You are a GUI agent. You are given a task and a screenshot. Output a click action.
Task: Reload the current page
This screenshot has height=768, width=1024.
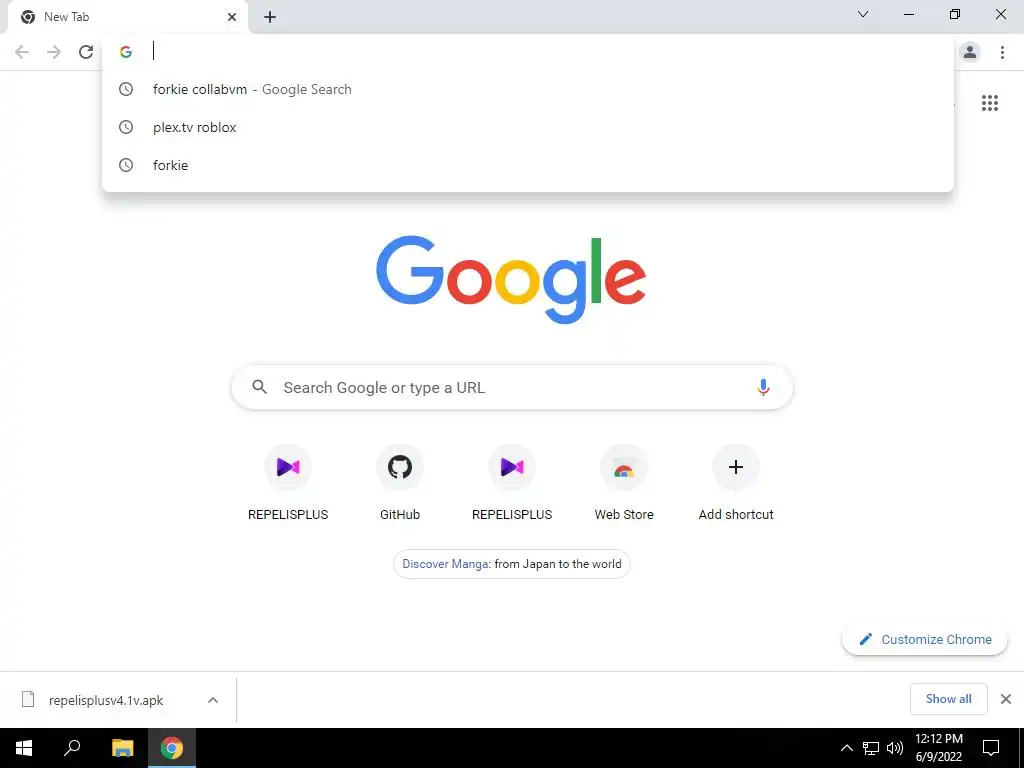(86, 52)
